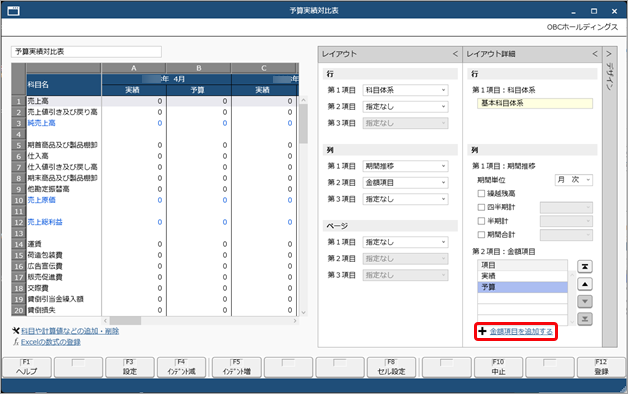Click the move-down arrow button

tap(585, 302)
